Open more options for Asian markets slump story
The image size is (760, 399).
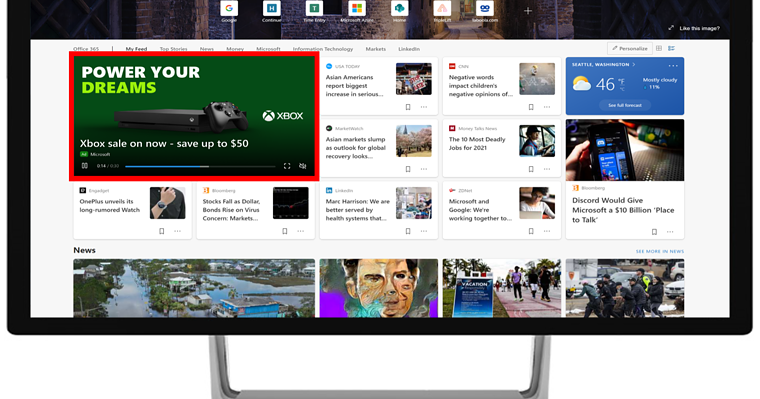click(x=424, y=169)
